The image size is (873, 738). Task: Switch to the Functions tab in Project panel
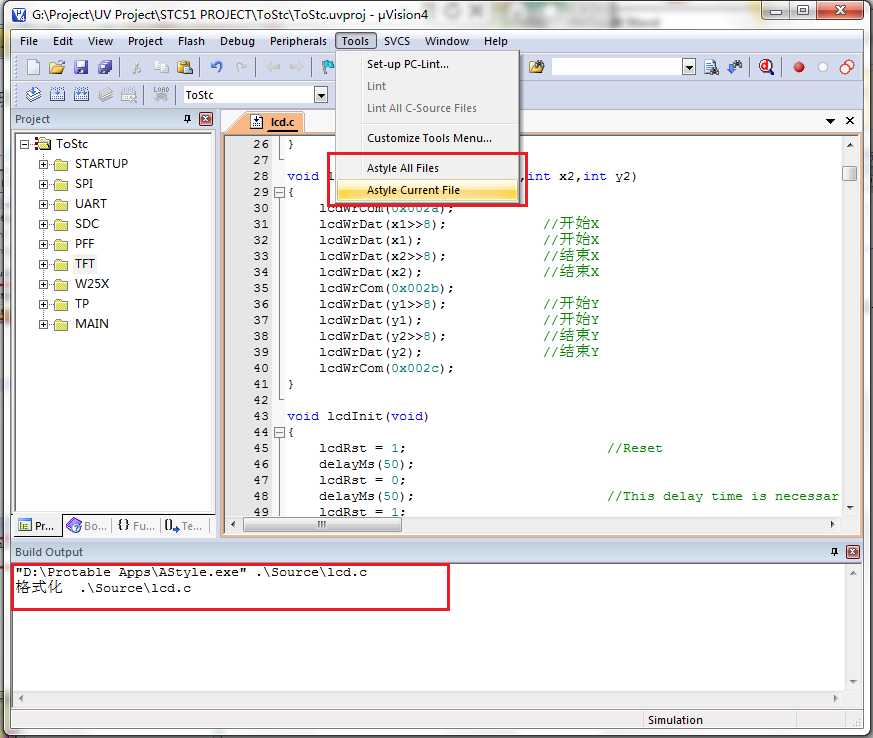pyautogui.click(x=136, y=525)
